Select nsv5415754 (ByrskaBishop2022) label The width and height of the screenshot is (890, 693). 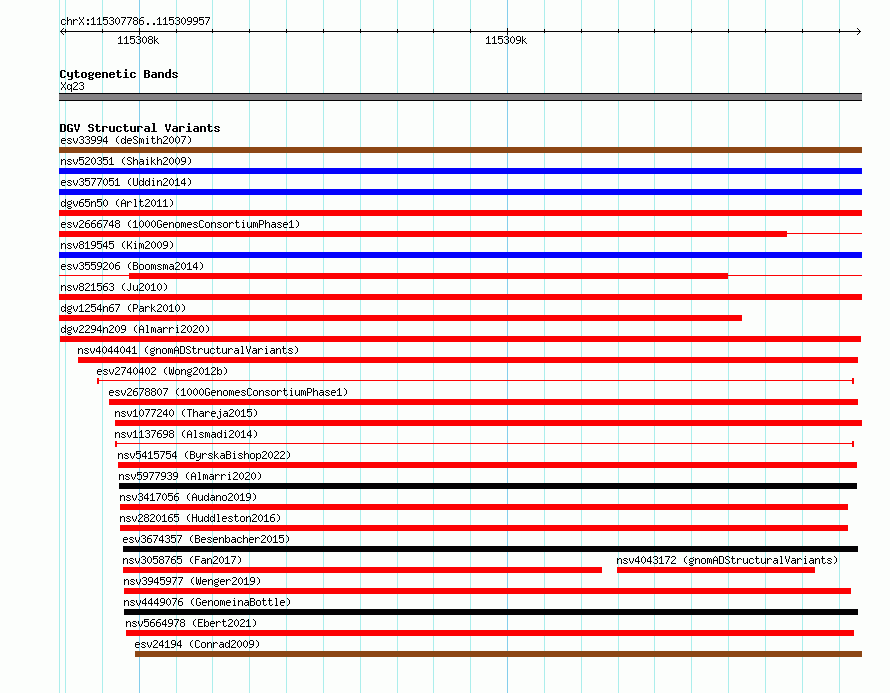pyautogui.click(x=204, y=455)
